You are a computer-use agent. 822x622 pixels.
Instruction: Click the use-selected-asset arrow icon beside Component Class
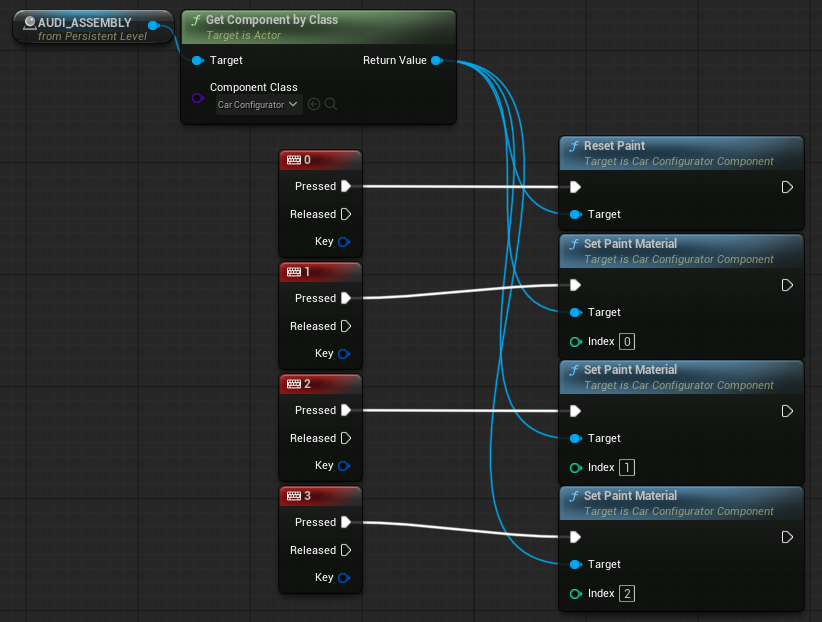pyautogui.click(x=314, y=104)
